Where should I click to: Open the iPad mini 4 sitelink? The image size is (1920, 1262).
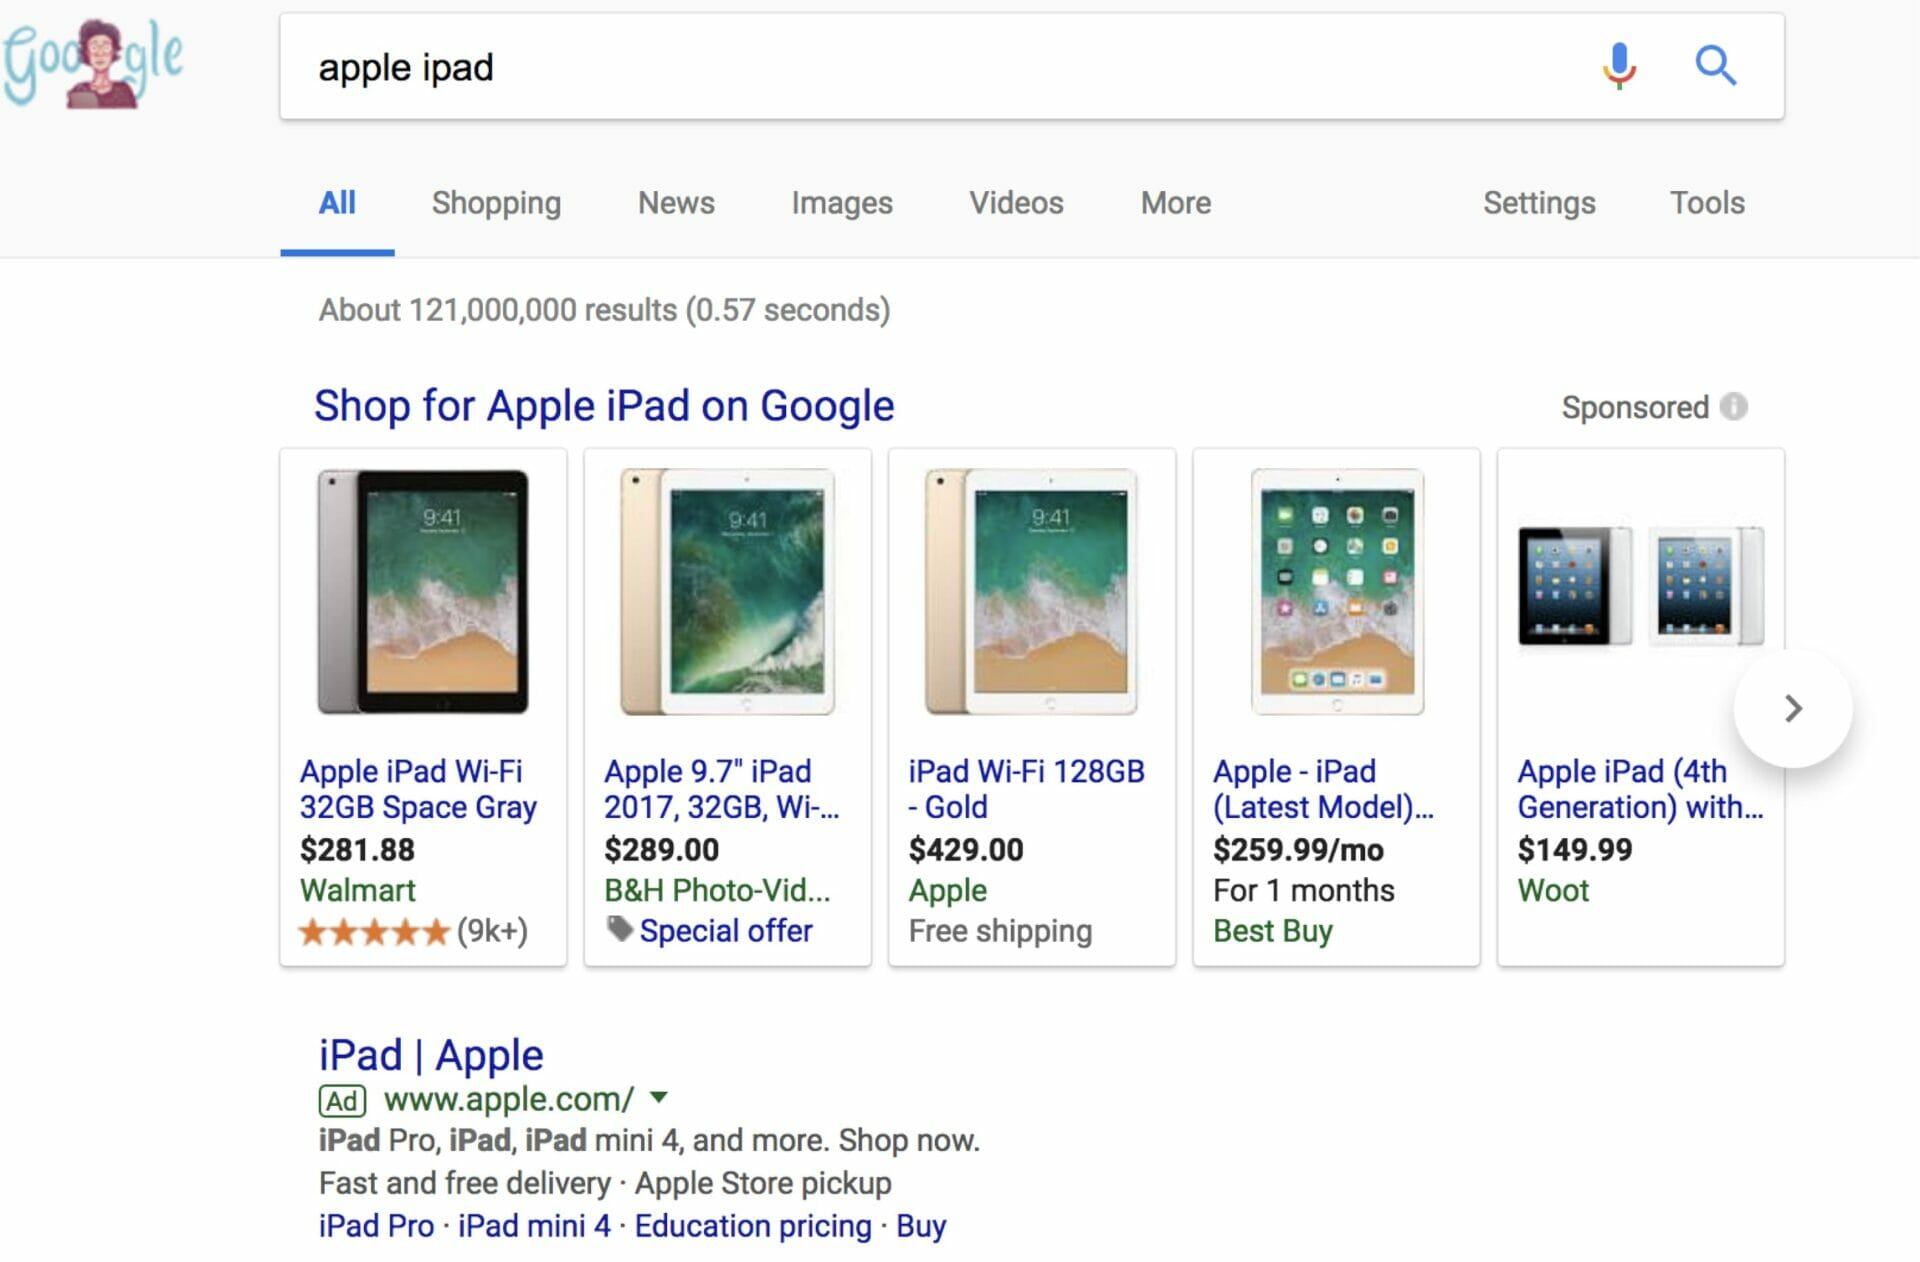coord(534,1226)
